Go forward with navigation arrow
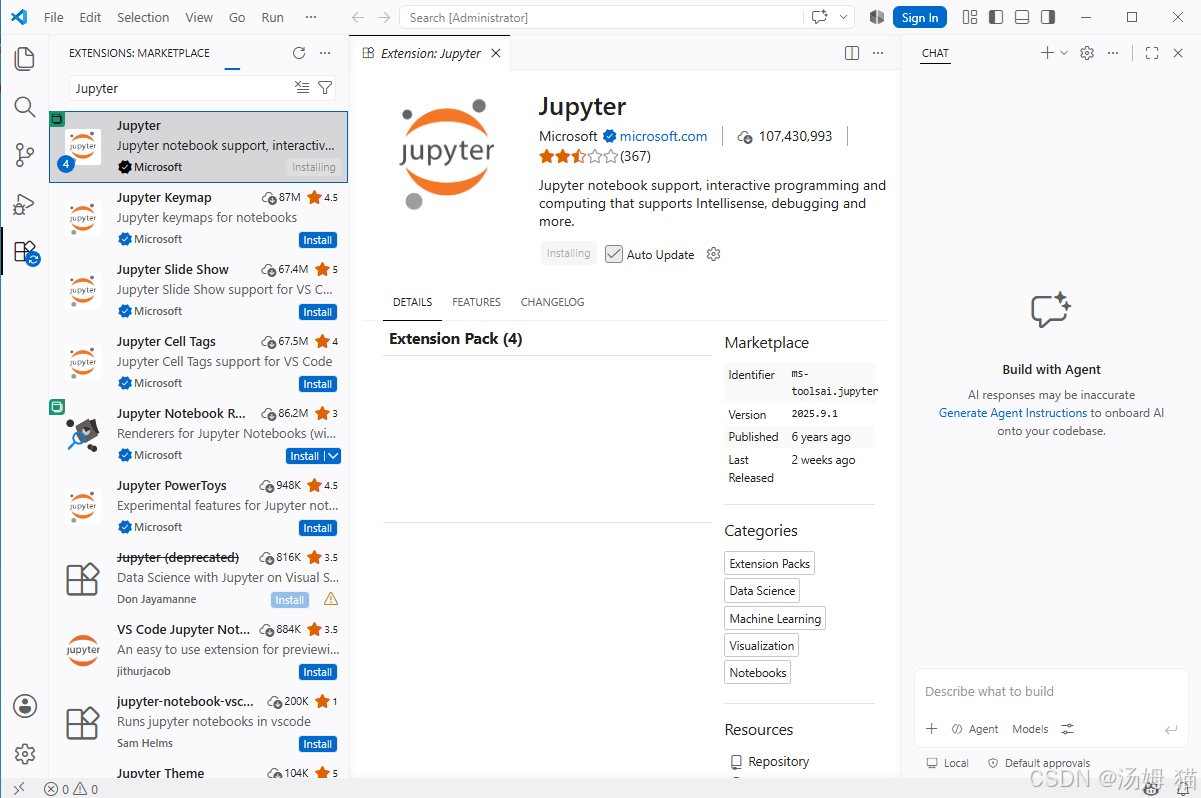 coord(384,17)
